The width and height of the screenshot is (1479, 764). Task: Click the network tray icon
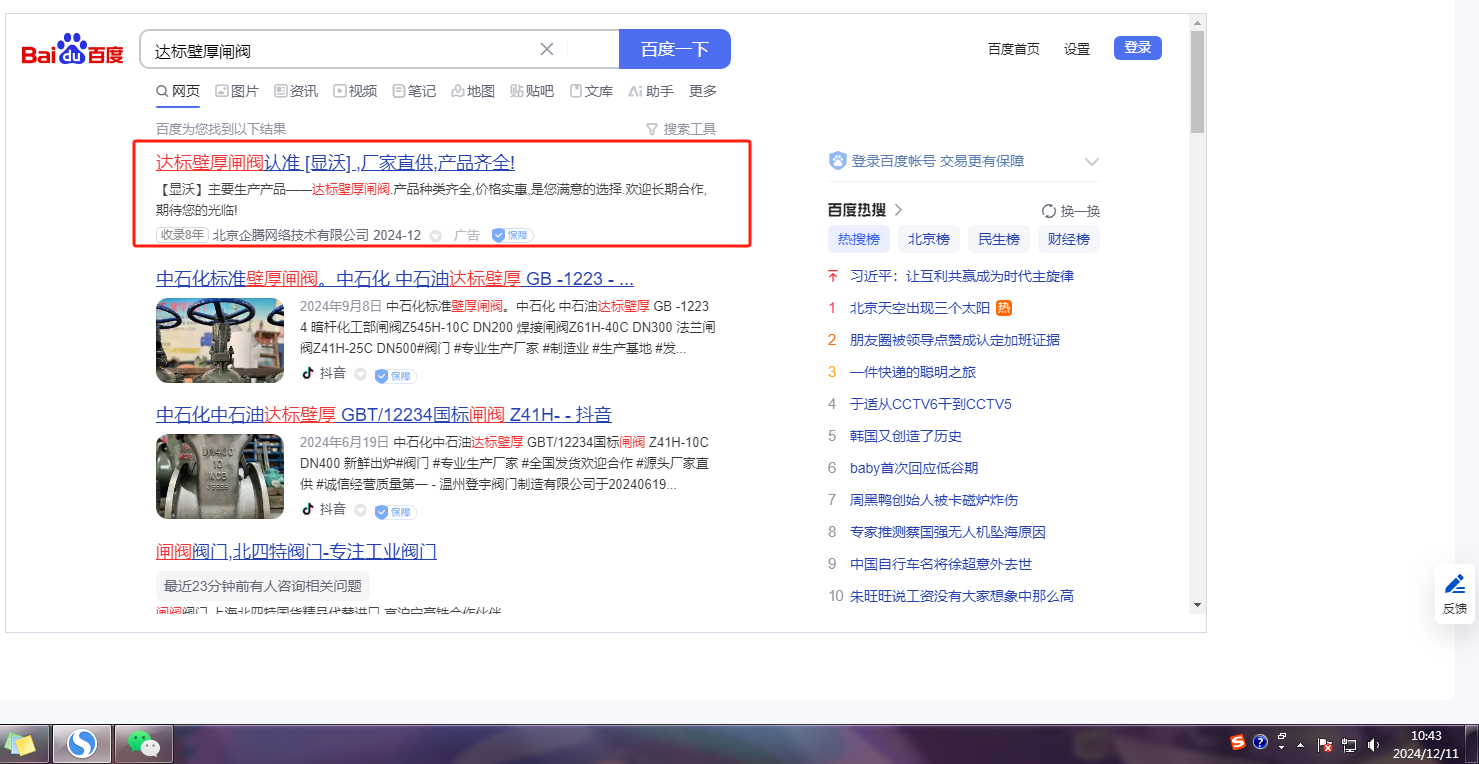(1349, 745)
